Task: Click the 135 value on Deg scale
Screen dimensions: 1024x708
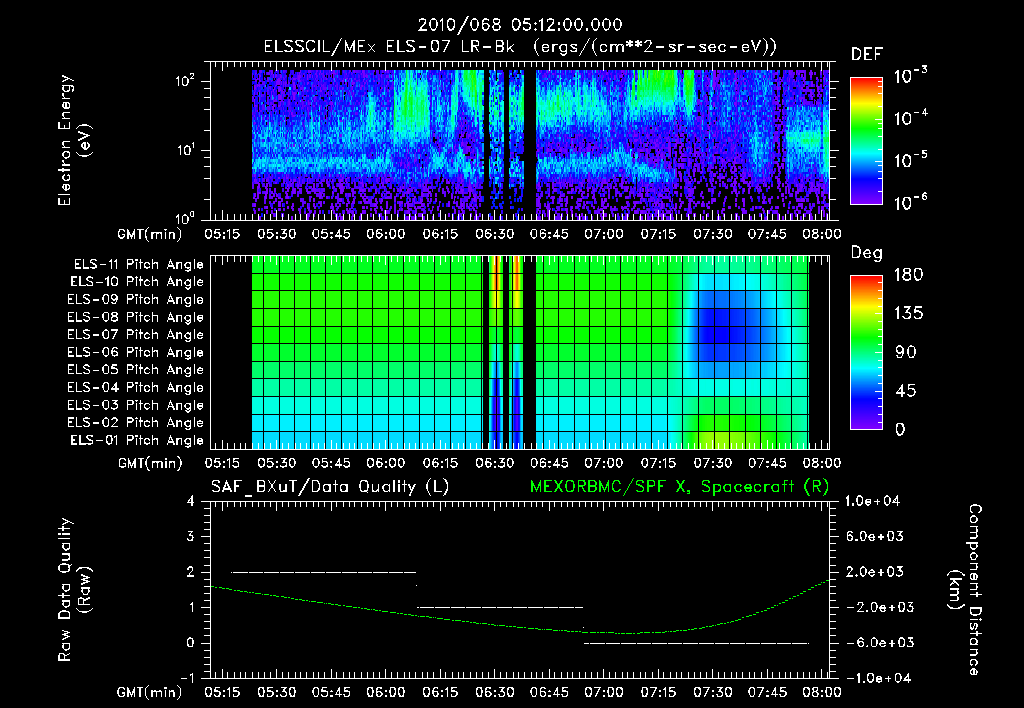Action: click(x=908, y=314)
